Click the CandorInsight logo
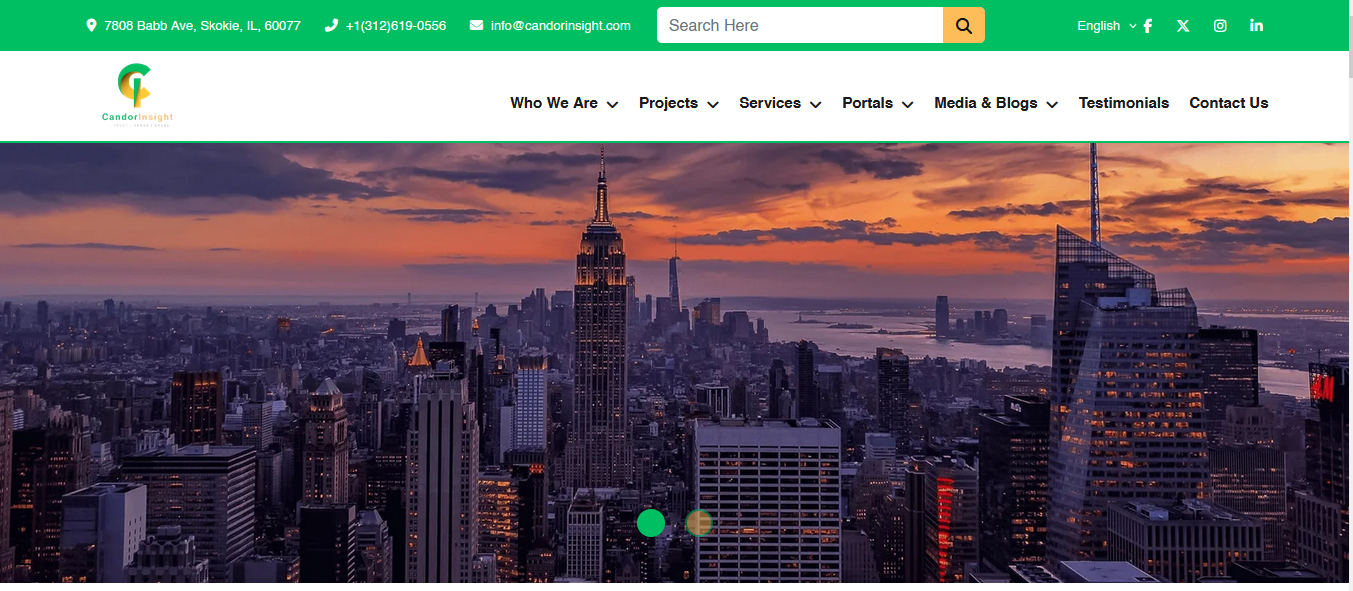The height and width of the screenshot is (591, 1353). [x=138, y=95]
